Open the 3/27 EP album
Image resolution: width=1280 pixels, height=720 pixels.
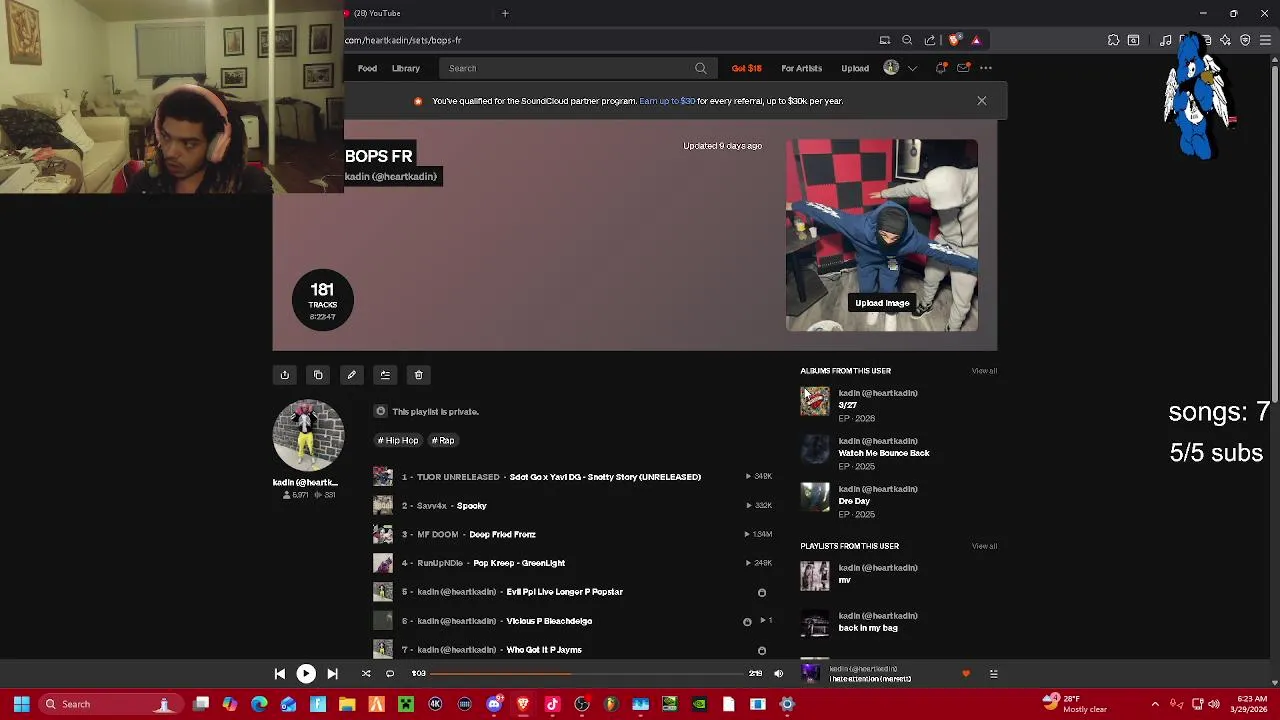click(847, 405)
